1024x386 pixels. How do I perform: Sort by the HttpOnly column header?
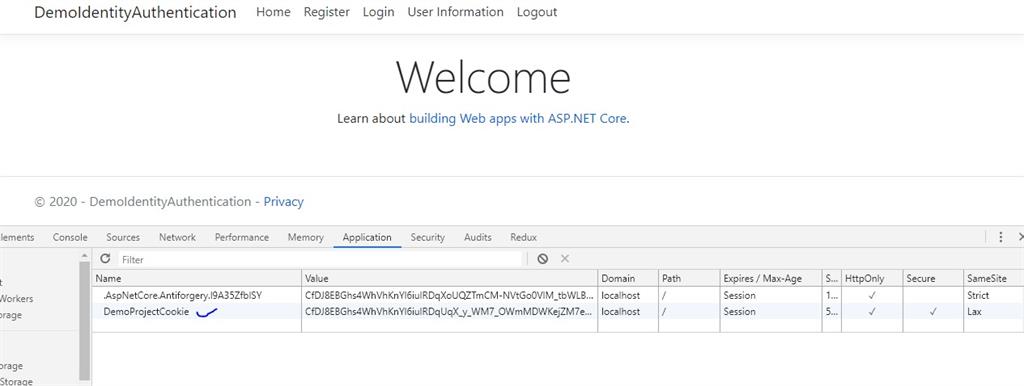click(871, 278)
